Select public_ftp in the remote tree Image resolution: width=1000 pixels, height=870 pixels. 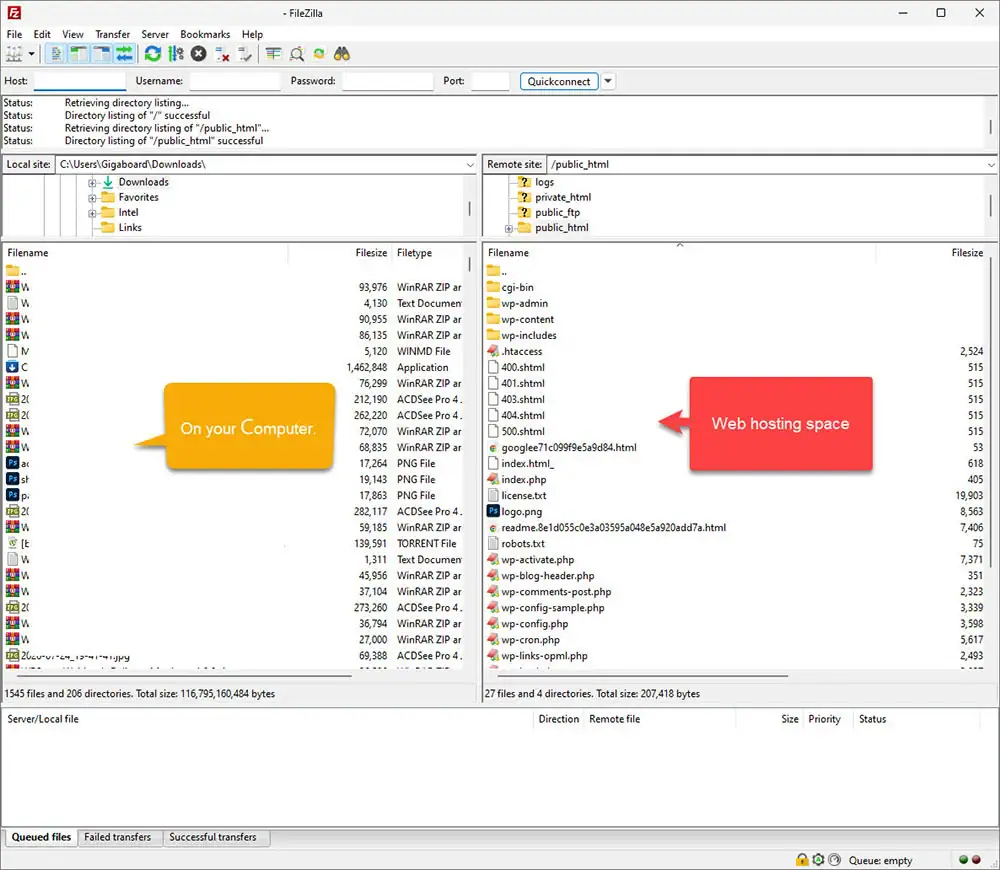[557, 212]
